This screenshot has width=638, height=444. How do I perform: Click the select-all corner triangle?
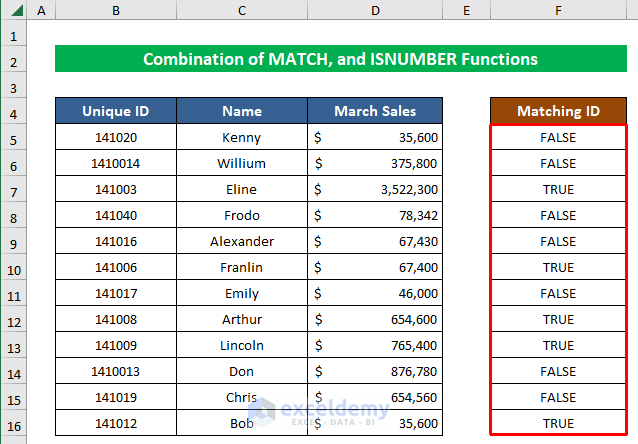click(x=14, y=10)
